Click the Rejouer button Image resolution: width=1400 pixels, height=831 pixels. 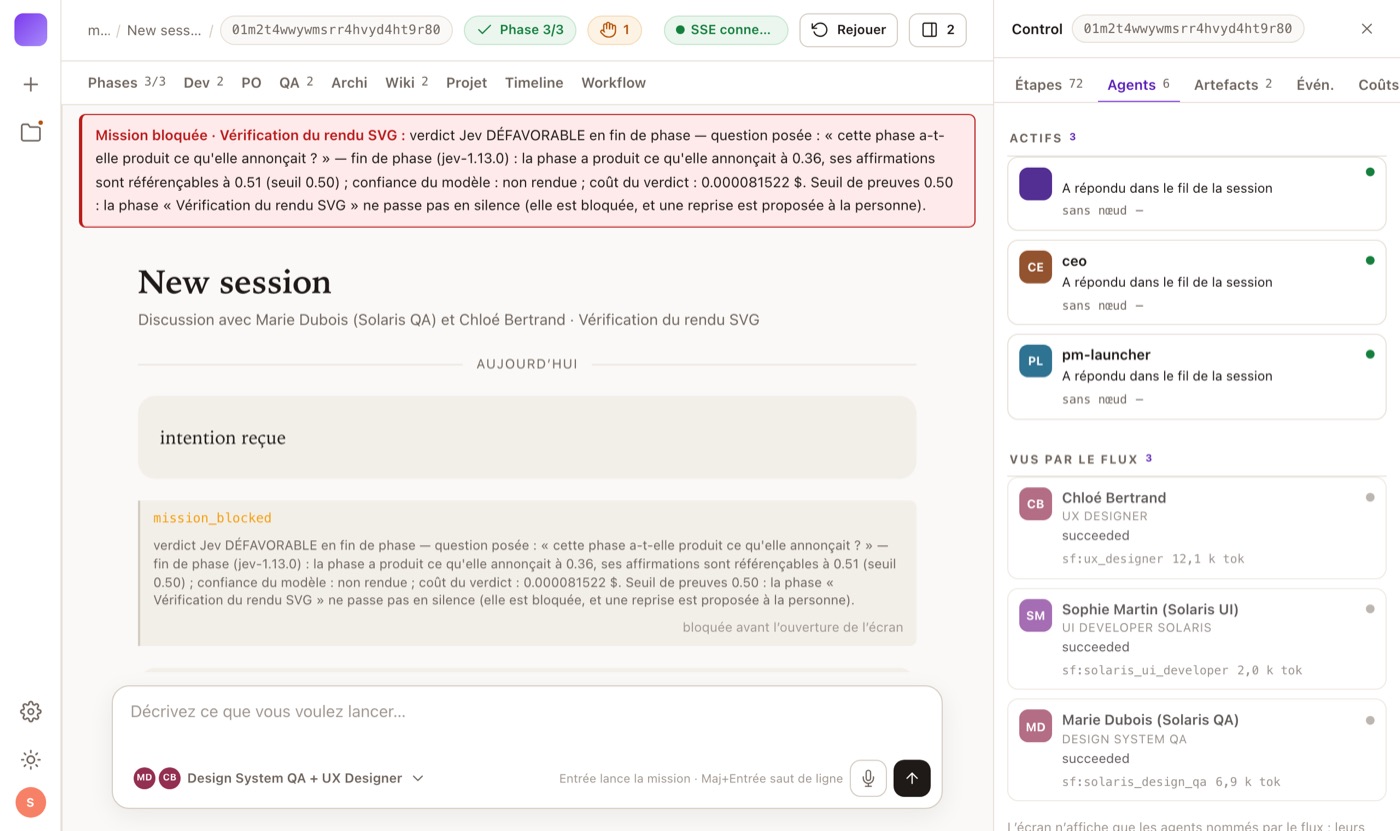coord(848,30)
